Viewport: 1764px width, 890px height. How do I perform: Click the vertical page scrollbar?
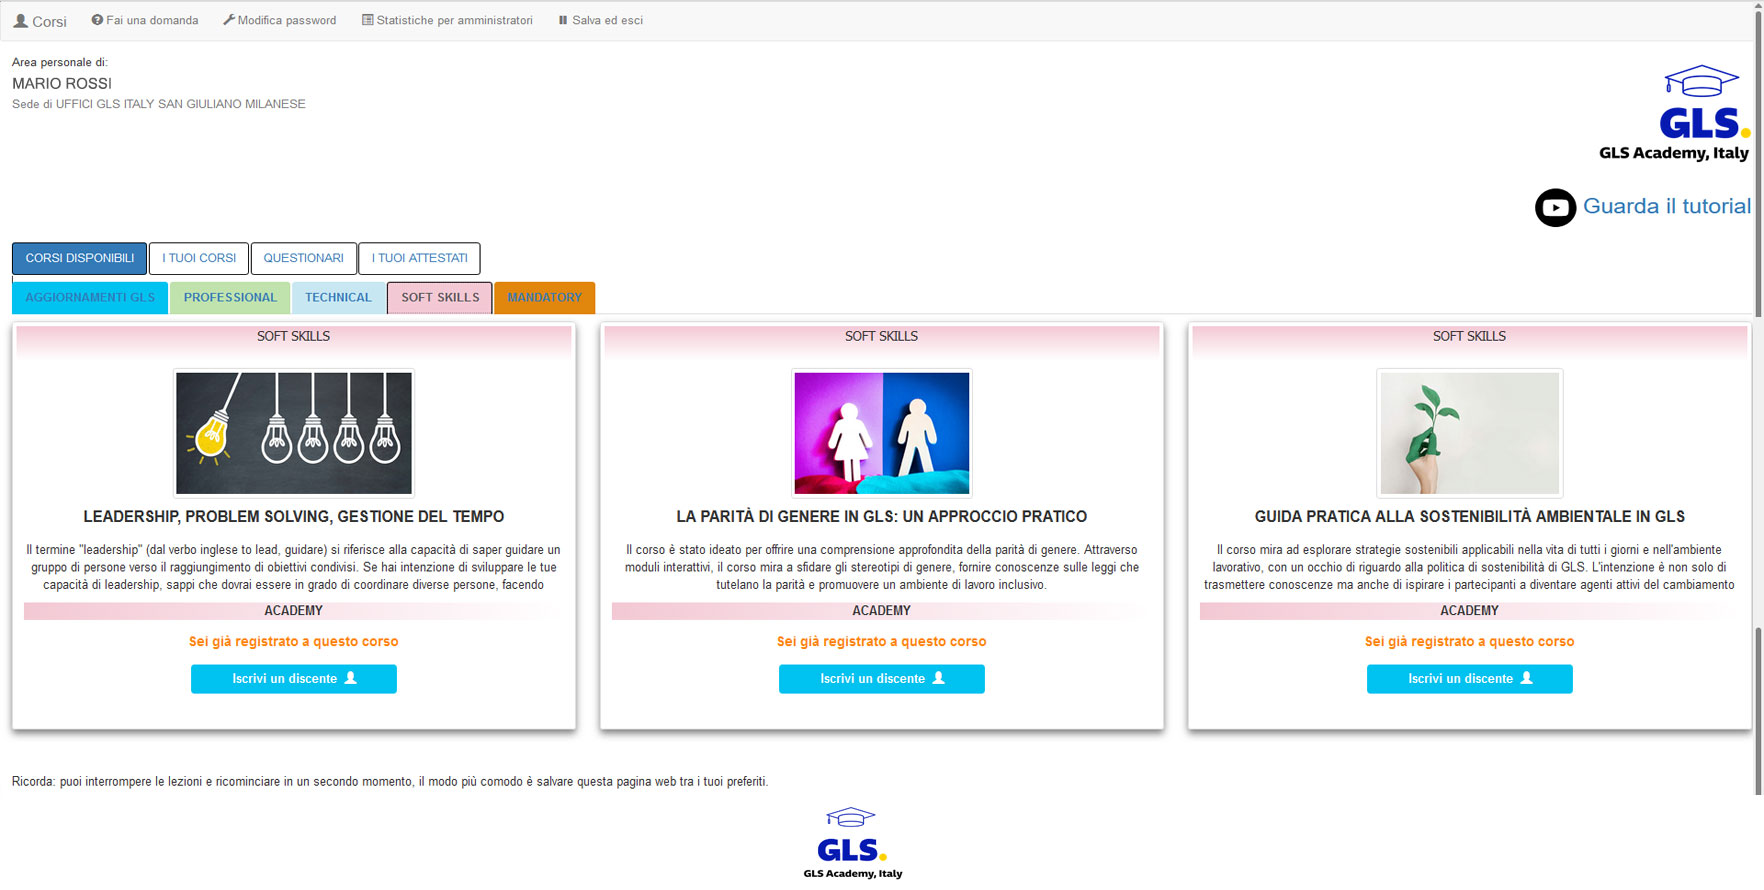tap(1758, 400)
